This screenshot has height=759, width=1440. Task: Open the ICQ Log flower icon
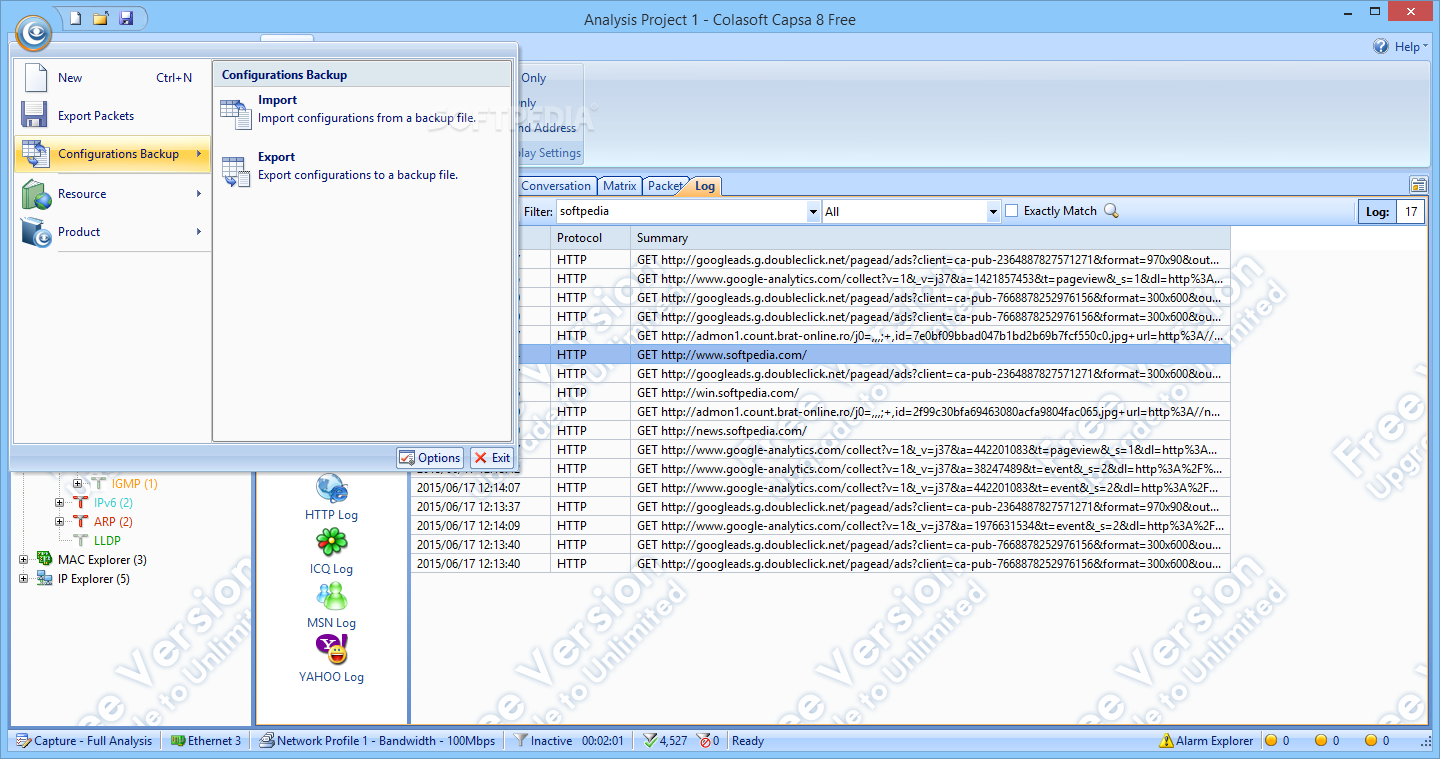[332, 543]
